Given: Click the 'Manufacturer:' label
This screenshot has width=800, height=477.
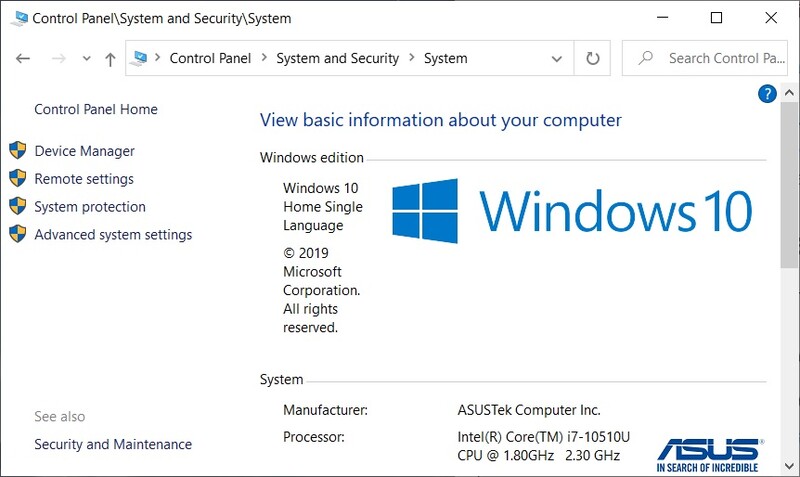Looking at the screenshot, I should [x=326, y=410].
